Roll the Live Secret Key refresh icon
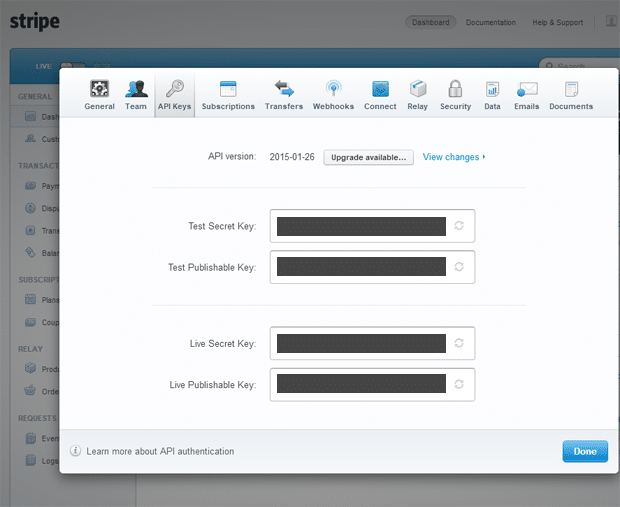Screen dimensions: 620x507 459,343
